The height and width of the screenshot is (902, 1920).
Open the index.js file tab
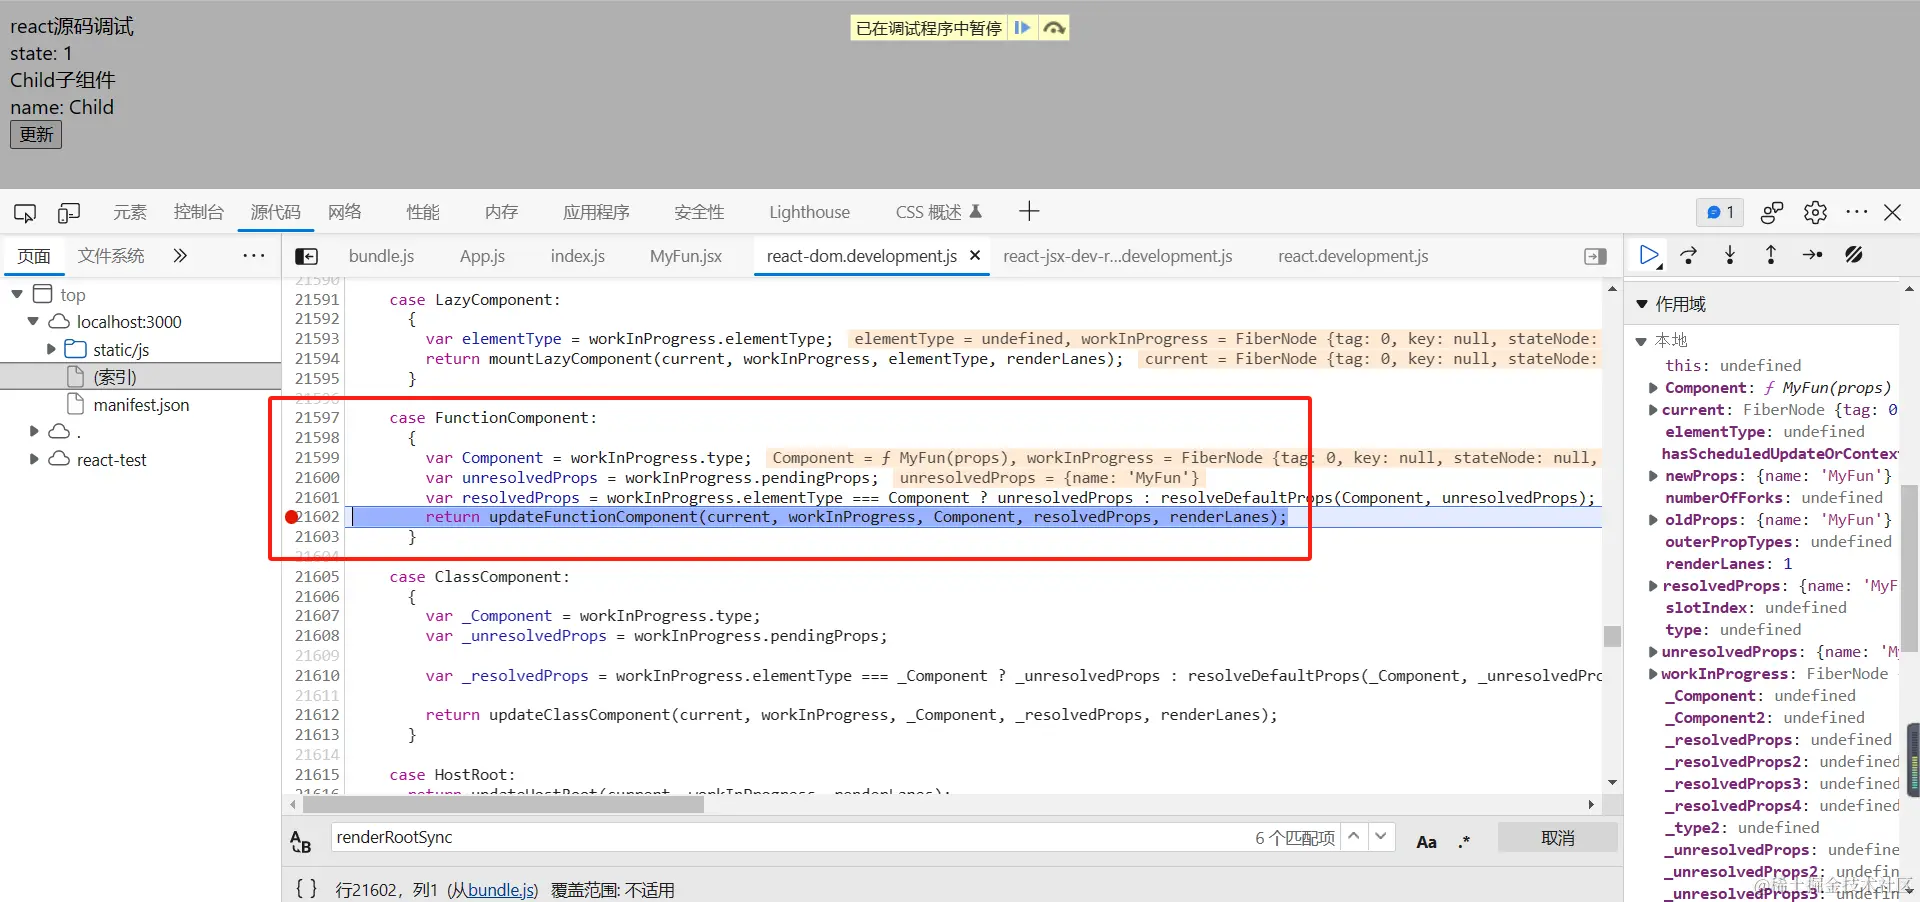pos(578,256)
